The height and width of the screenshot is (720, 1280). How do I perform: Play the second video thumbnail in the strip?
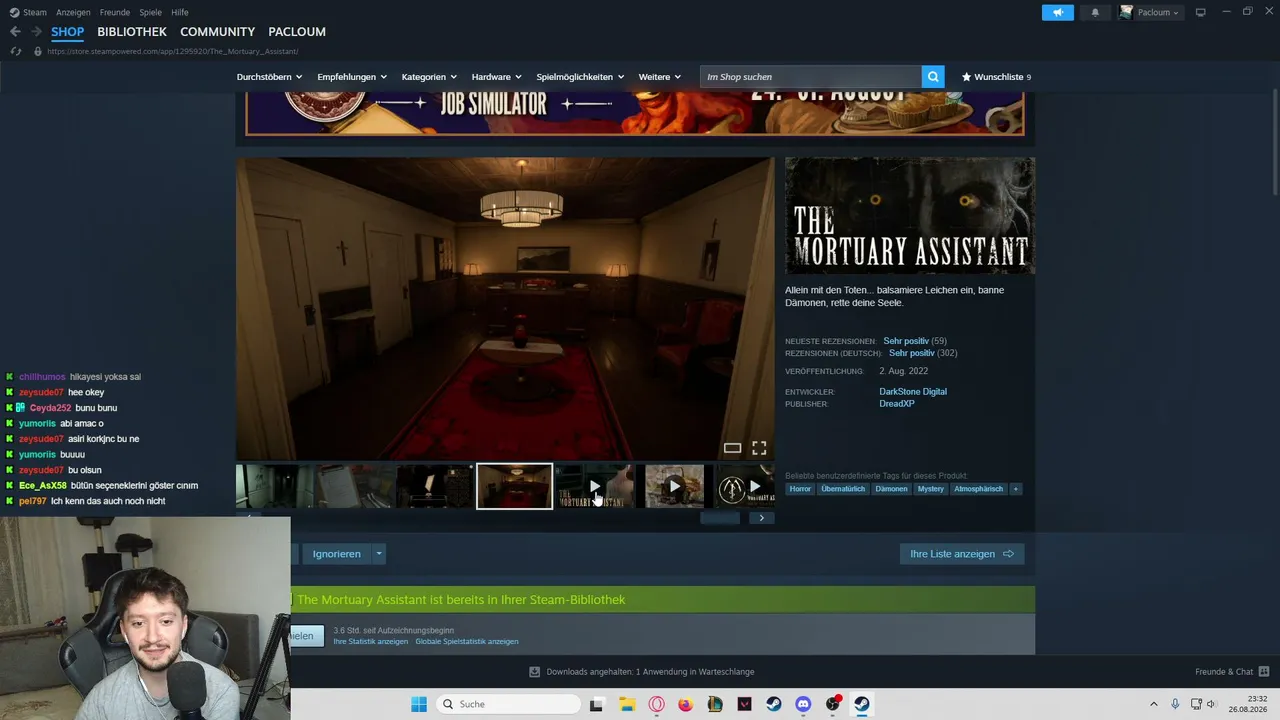coord(675,486)
